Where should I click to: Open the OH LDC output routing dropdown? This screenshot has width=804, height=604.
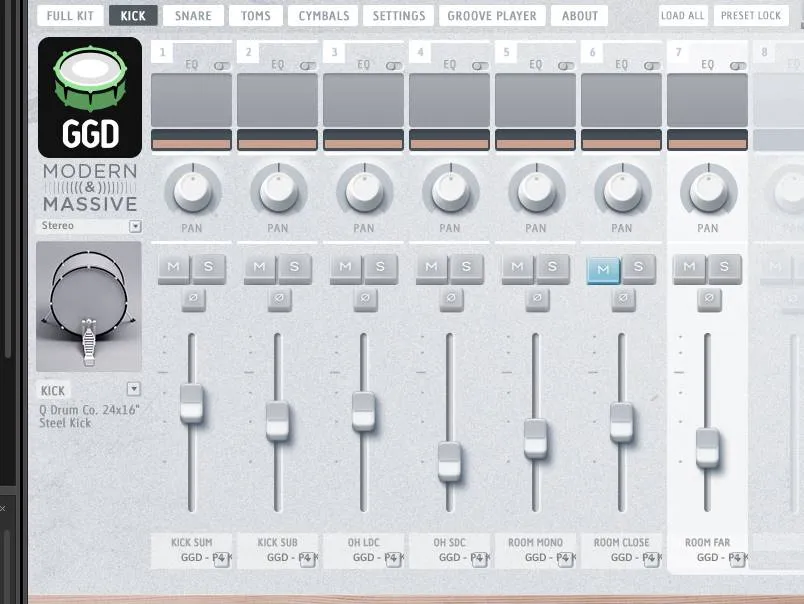pos(392,559)
